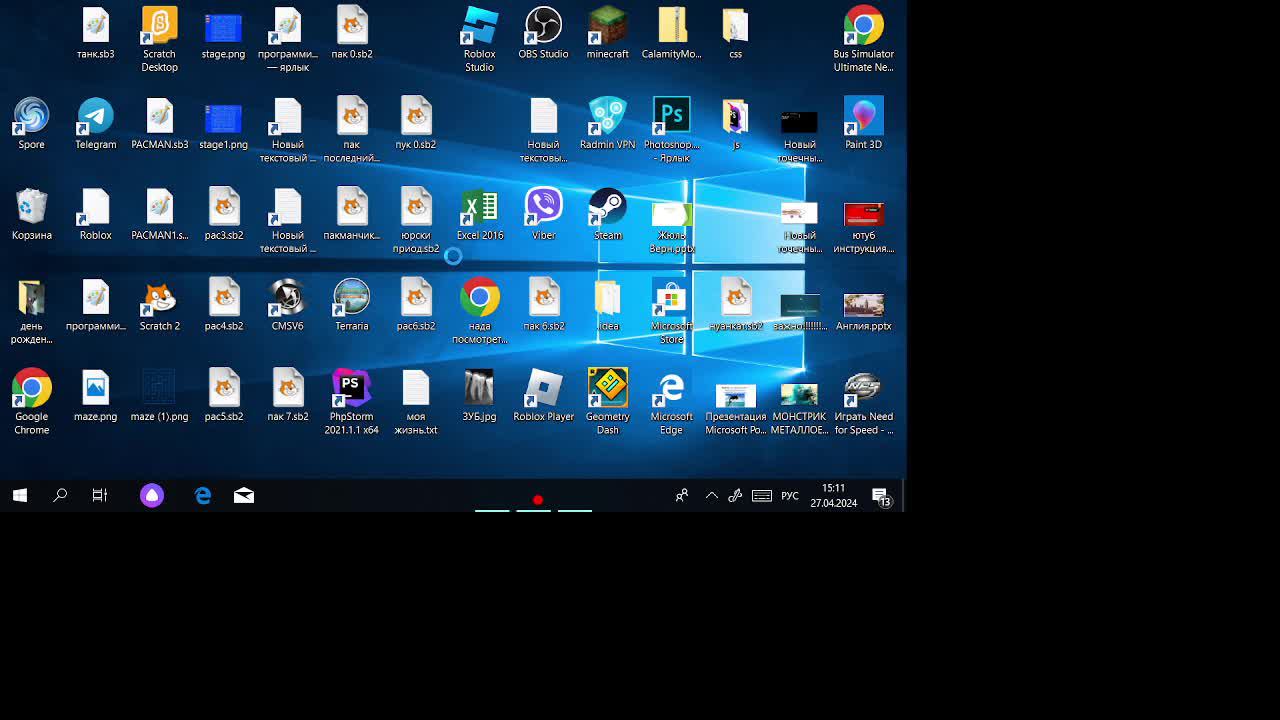Viewport: 1280px width, 720px height.
Task: Launch the purple Alice assistant on taskbar
Action: pyautogui.click(x=152, y=495)
